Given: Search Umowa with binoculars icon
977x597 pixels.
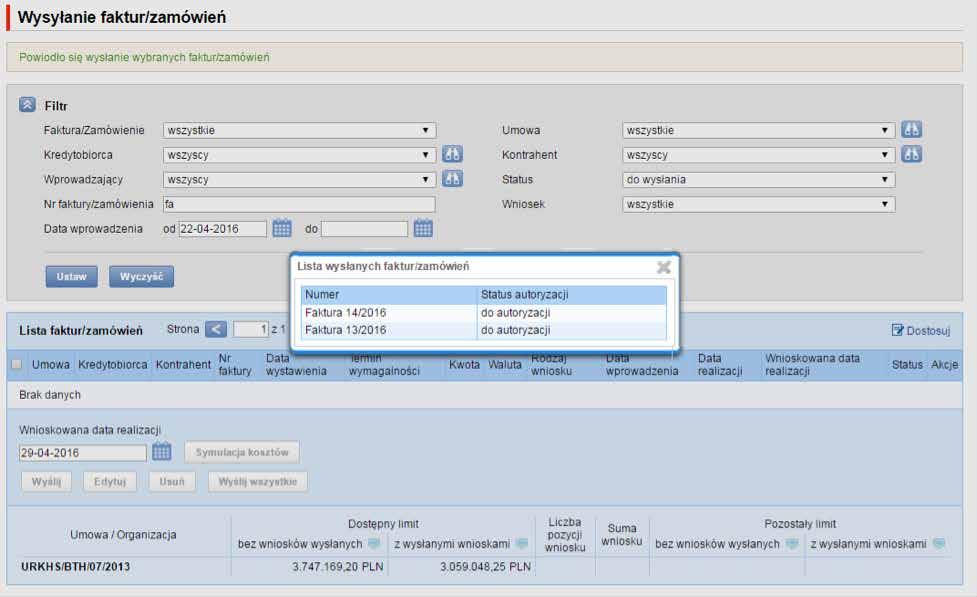Looking at the screenshot, I should (912, 130).
